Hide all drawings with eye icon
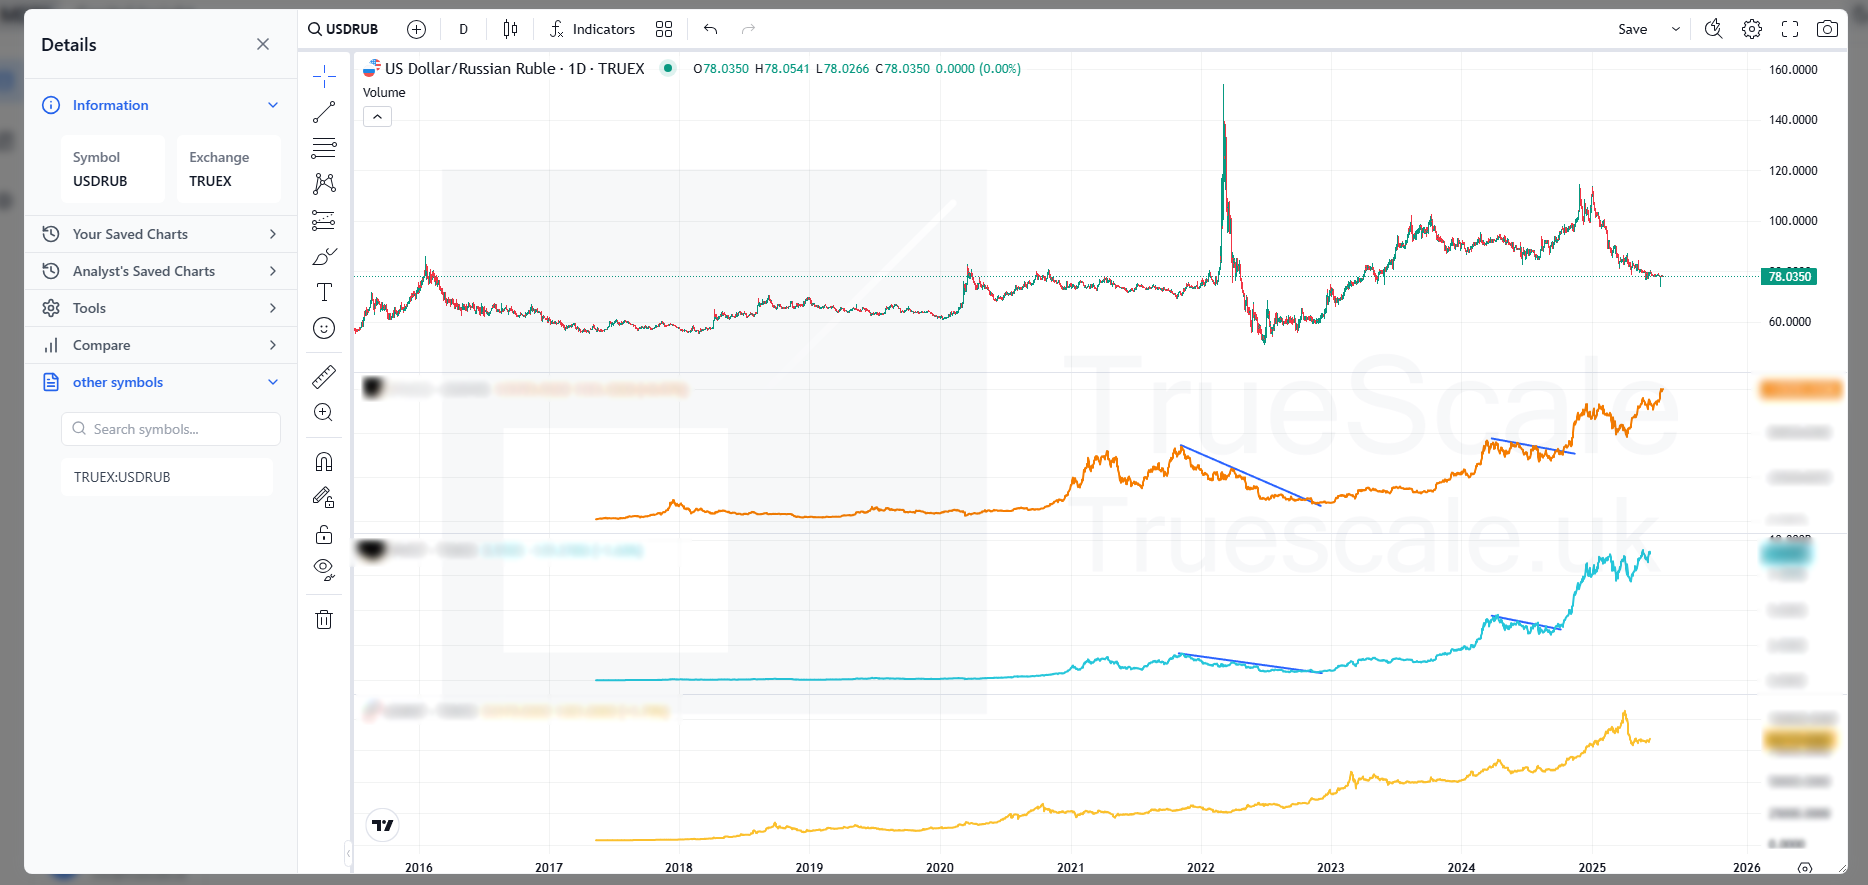The width and height of the screenshot is (1868, 885). coord(324,570)
